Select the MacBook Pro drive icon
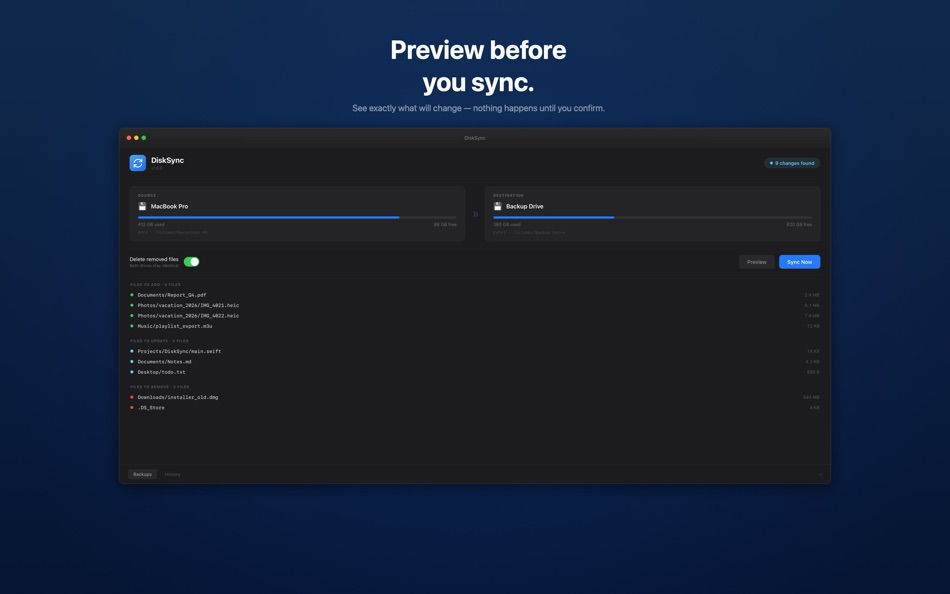The image size is (950, 594). [140, 205]
